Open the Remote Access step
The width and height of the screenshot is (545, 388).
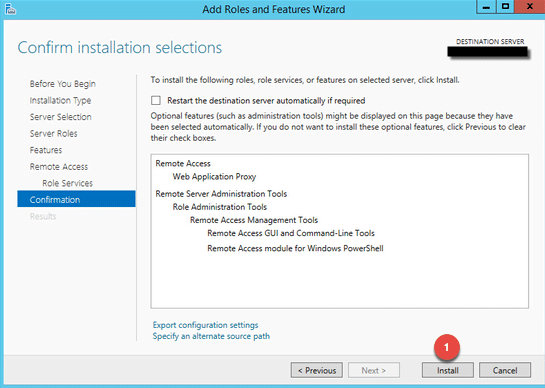pos(59,167)
